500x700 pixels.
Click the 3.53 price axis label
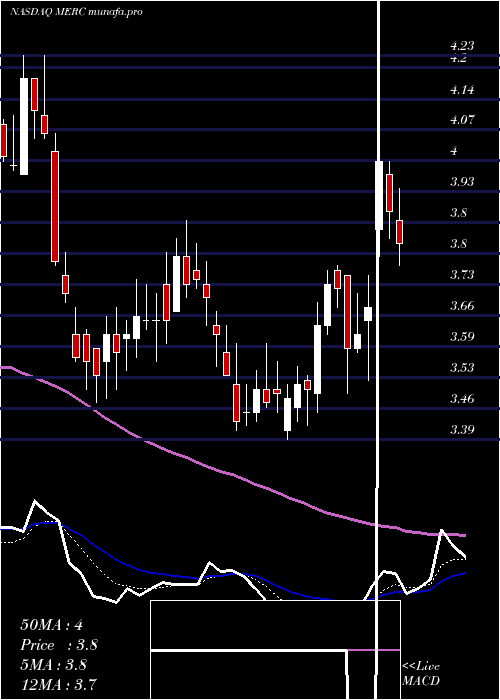pos(462,367)
